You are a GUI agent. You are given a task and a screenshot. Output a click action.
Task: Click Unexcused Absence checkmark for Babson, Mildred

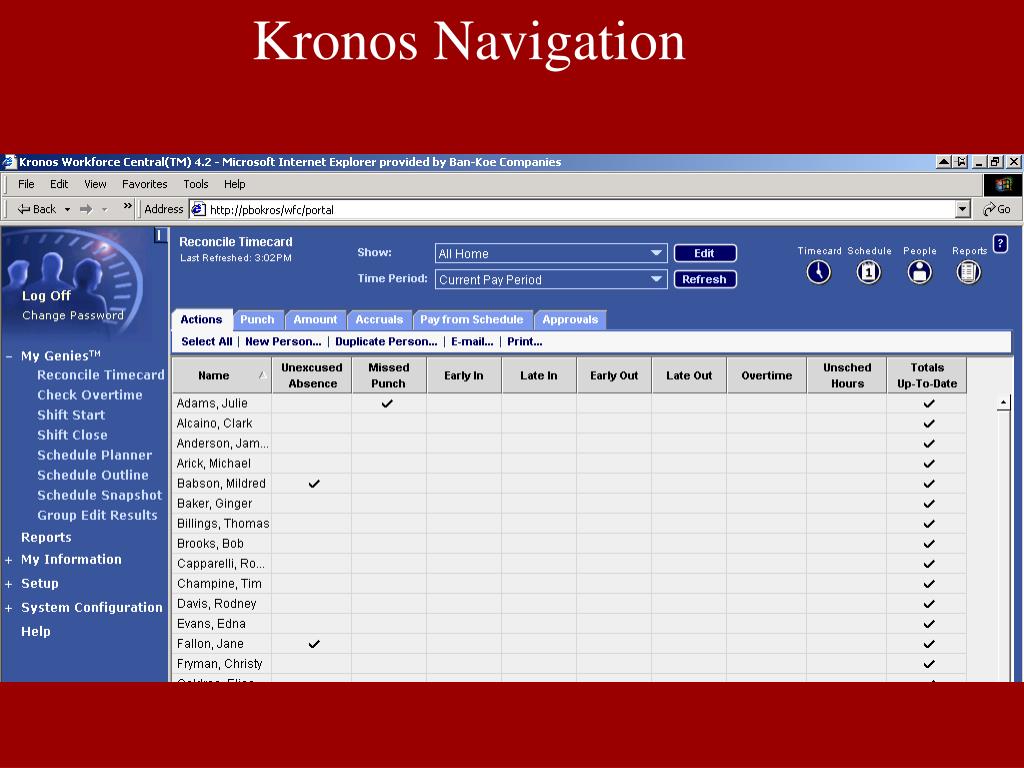click(314, 484)
